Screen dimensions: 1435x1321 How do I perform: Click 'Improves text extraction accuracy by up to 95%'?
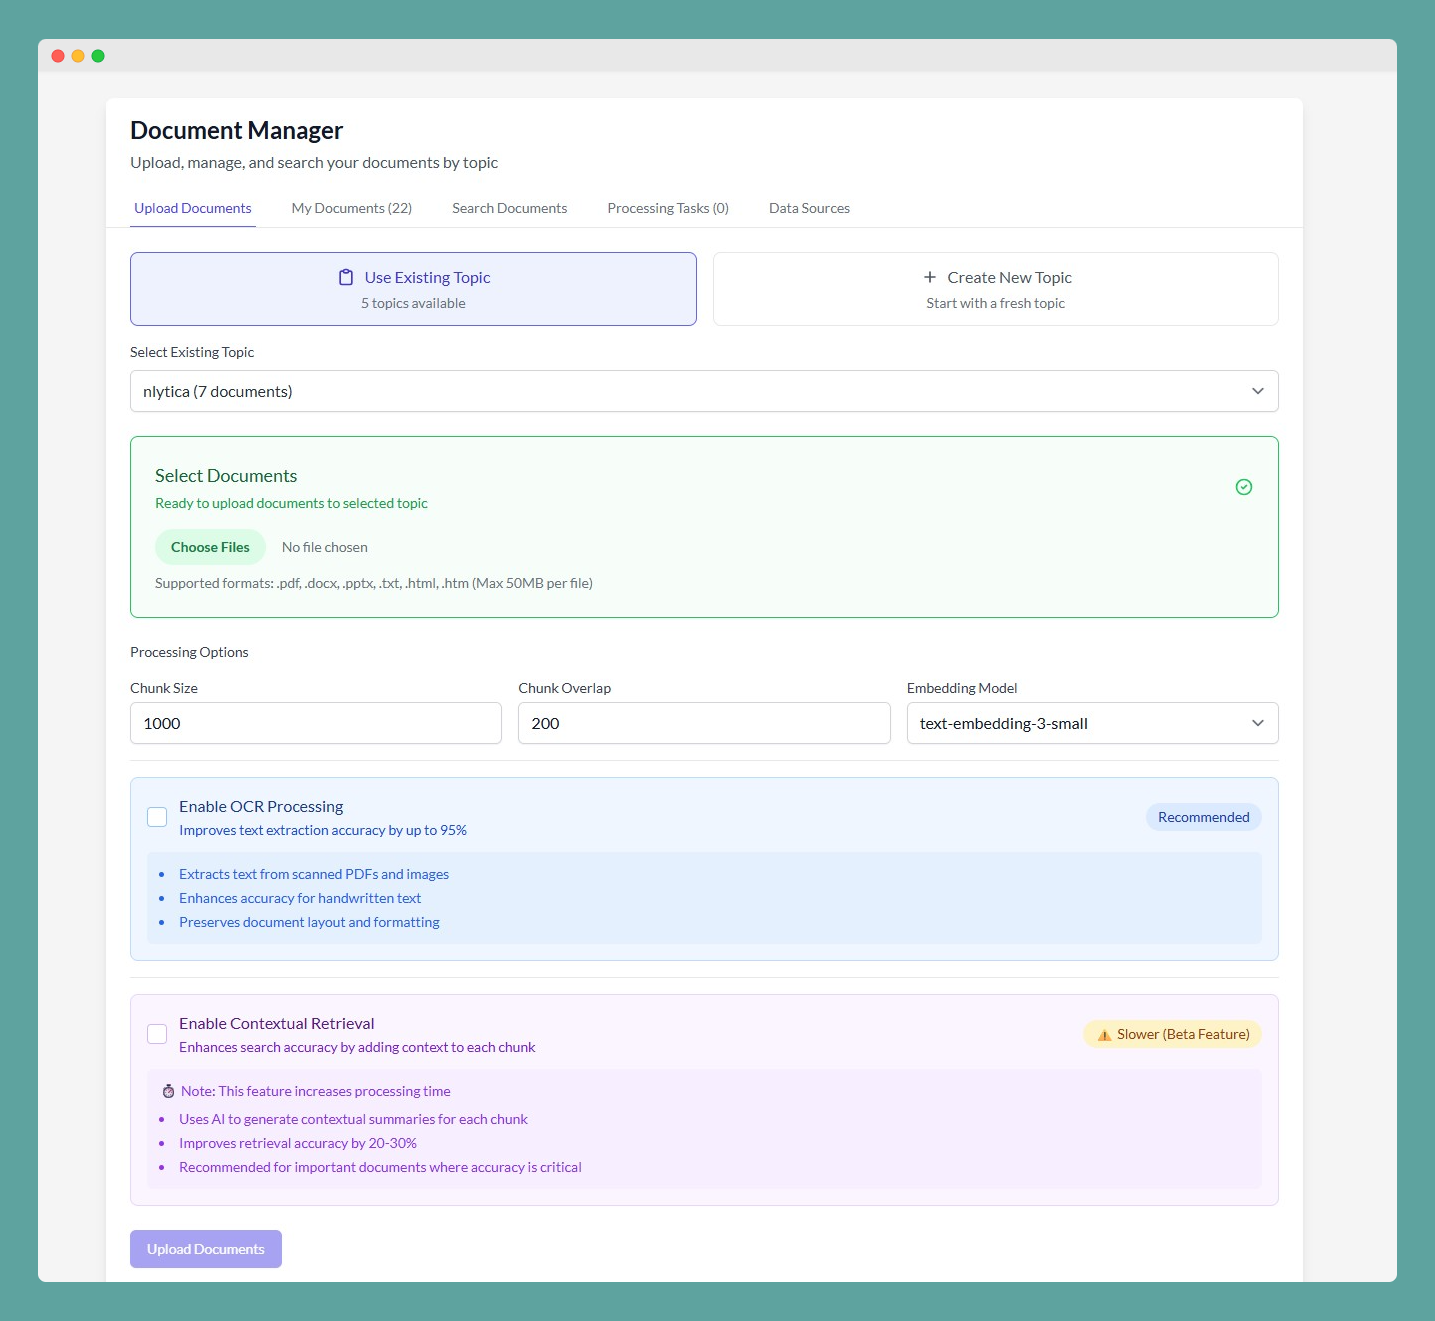(323, 830)
